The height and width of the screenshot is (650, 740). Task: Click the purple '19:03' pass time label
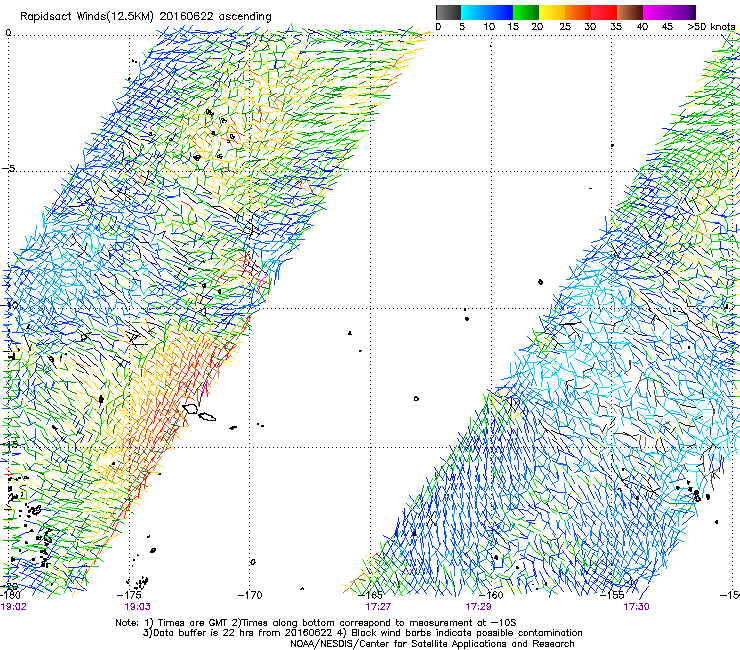point(137,607)
